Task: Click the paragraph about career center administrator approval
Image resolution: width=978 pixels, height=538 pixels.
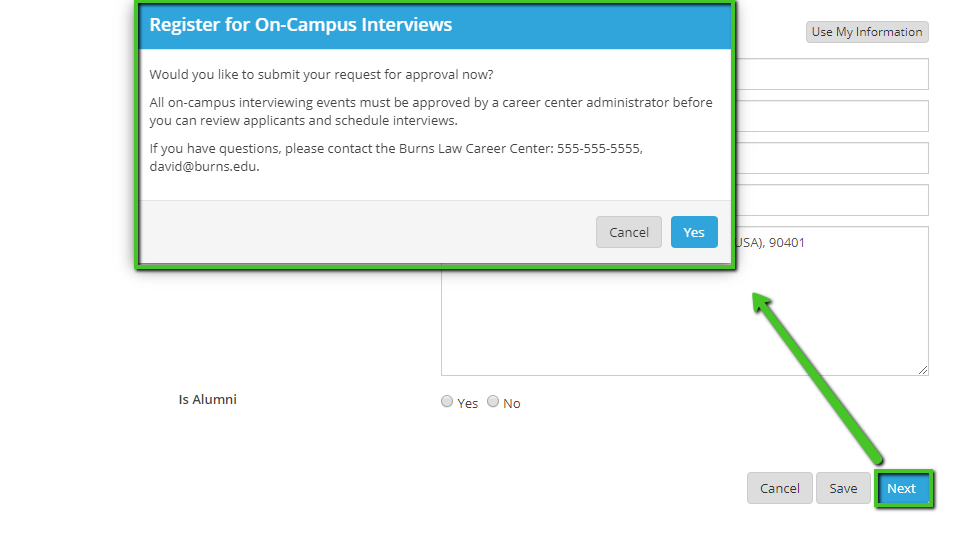Action: point(430,111)
